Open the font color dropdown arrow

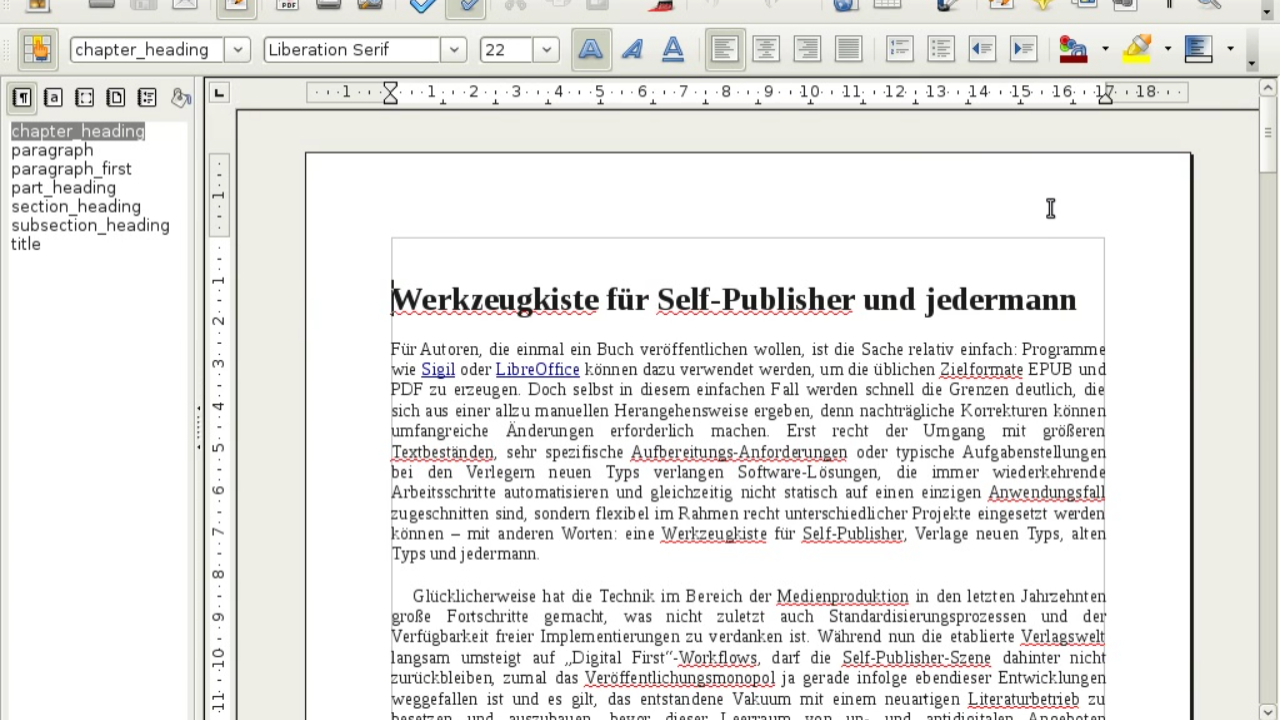coord(1105,49)
